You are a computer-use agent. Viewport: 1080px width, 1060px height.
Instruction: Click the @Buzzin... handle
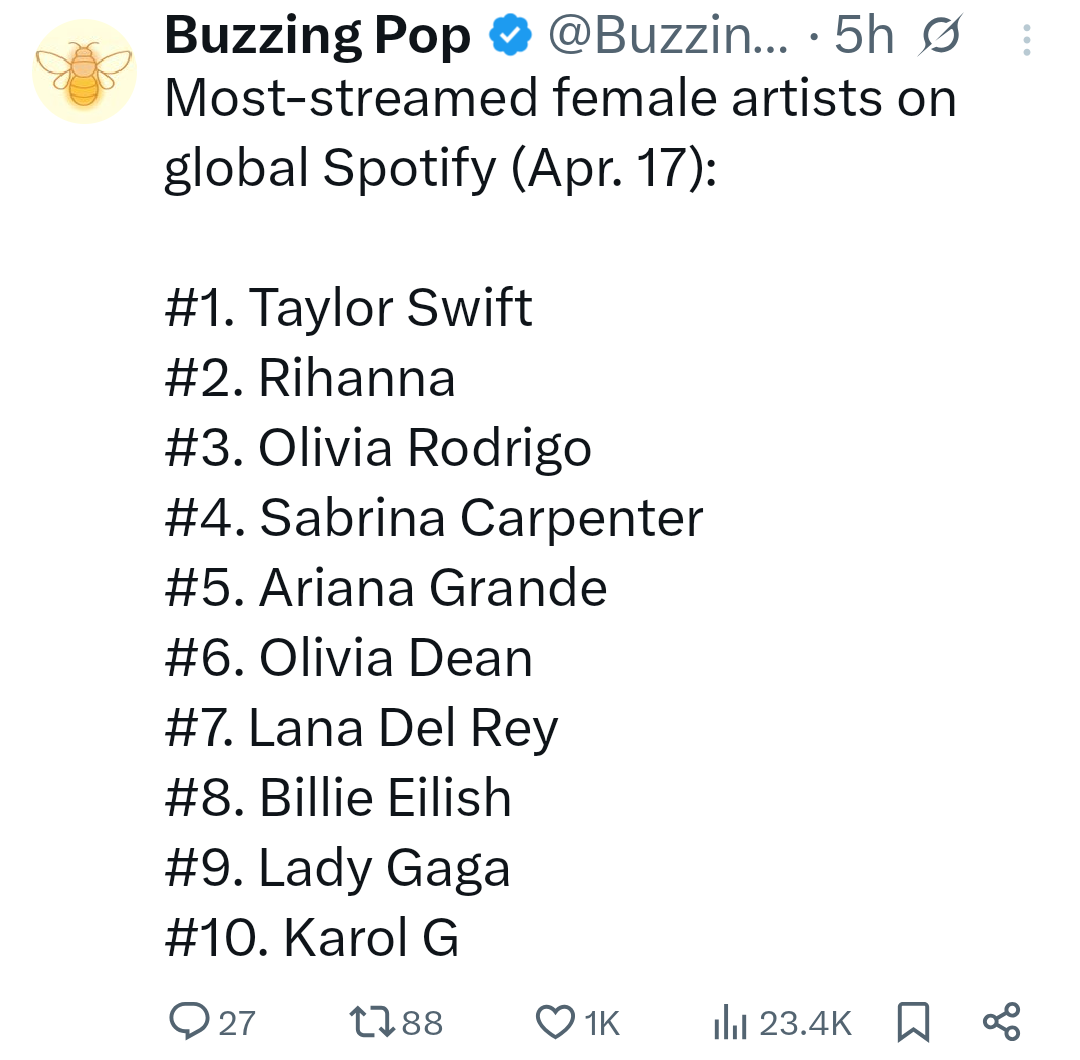668,36
